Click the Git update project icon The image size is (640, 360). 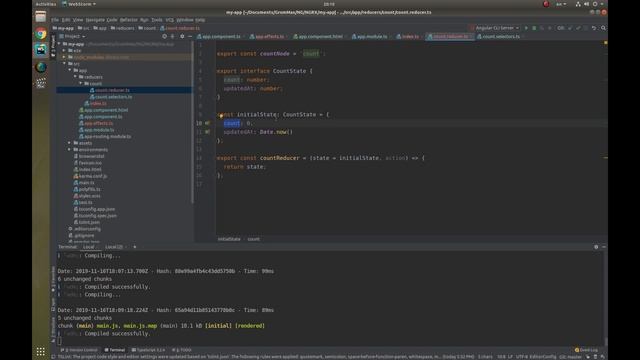pos(570,28)
